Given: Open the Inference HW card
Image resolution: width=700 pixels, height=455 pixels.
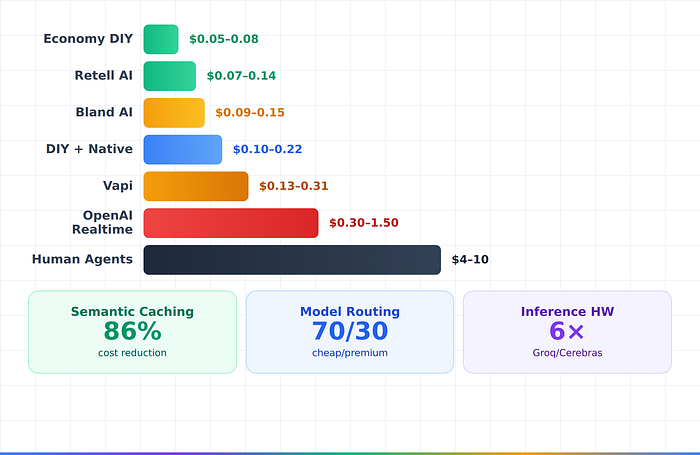Looking at the screenshot, I should coord(567,332).
